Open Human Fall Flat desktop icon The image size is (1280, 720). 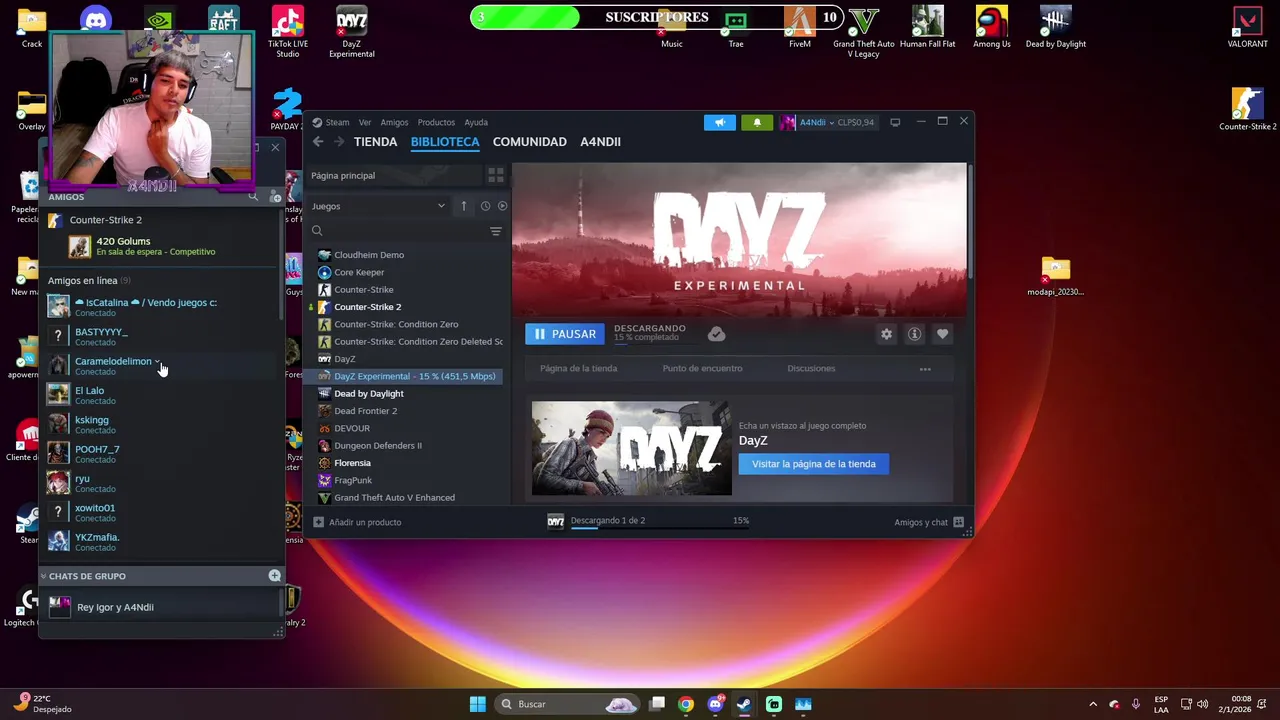pyautogui.click(x=927, y=27)
